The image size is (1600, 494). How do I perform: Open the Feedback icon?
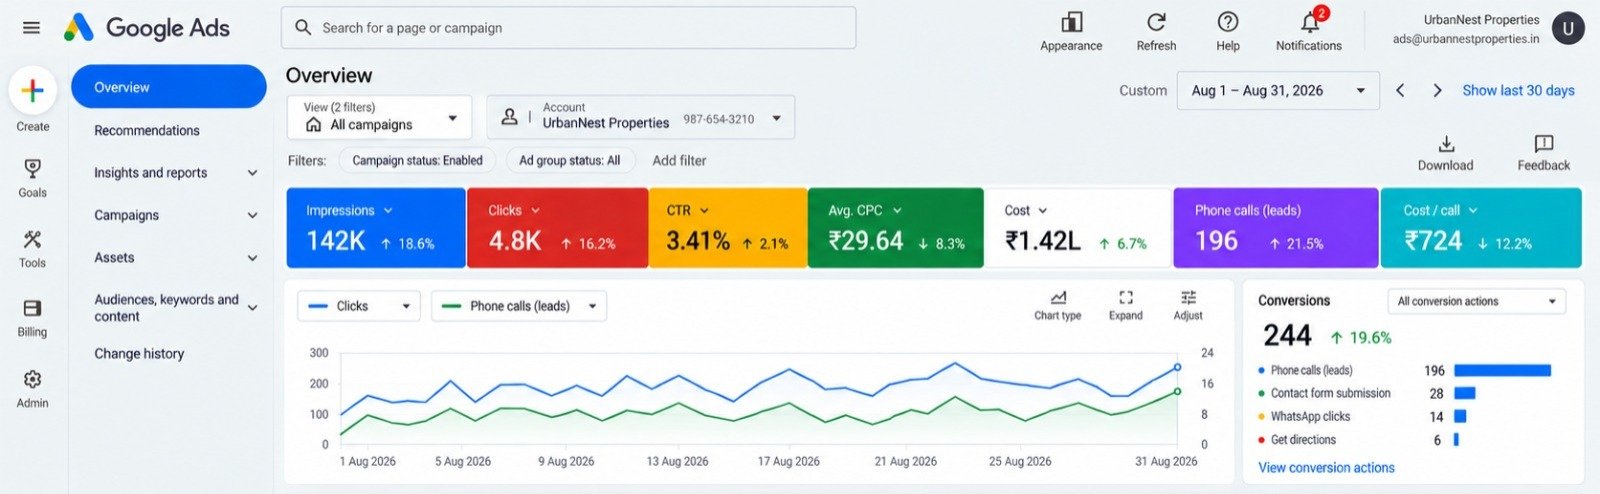click(1543, 153)
